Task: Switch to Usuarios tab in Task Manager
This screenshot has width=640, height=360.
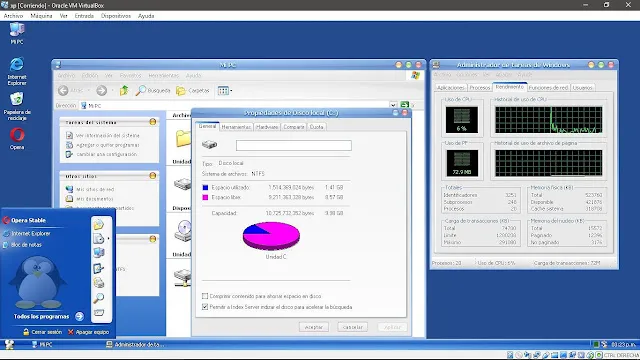Action: click(x=582, y=88)
